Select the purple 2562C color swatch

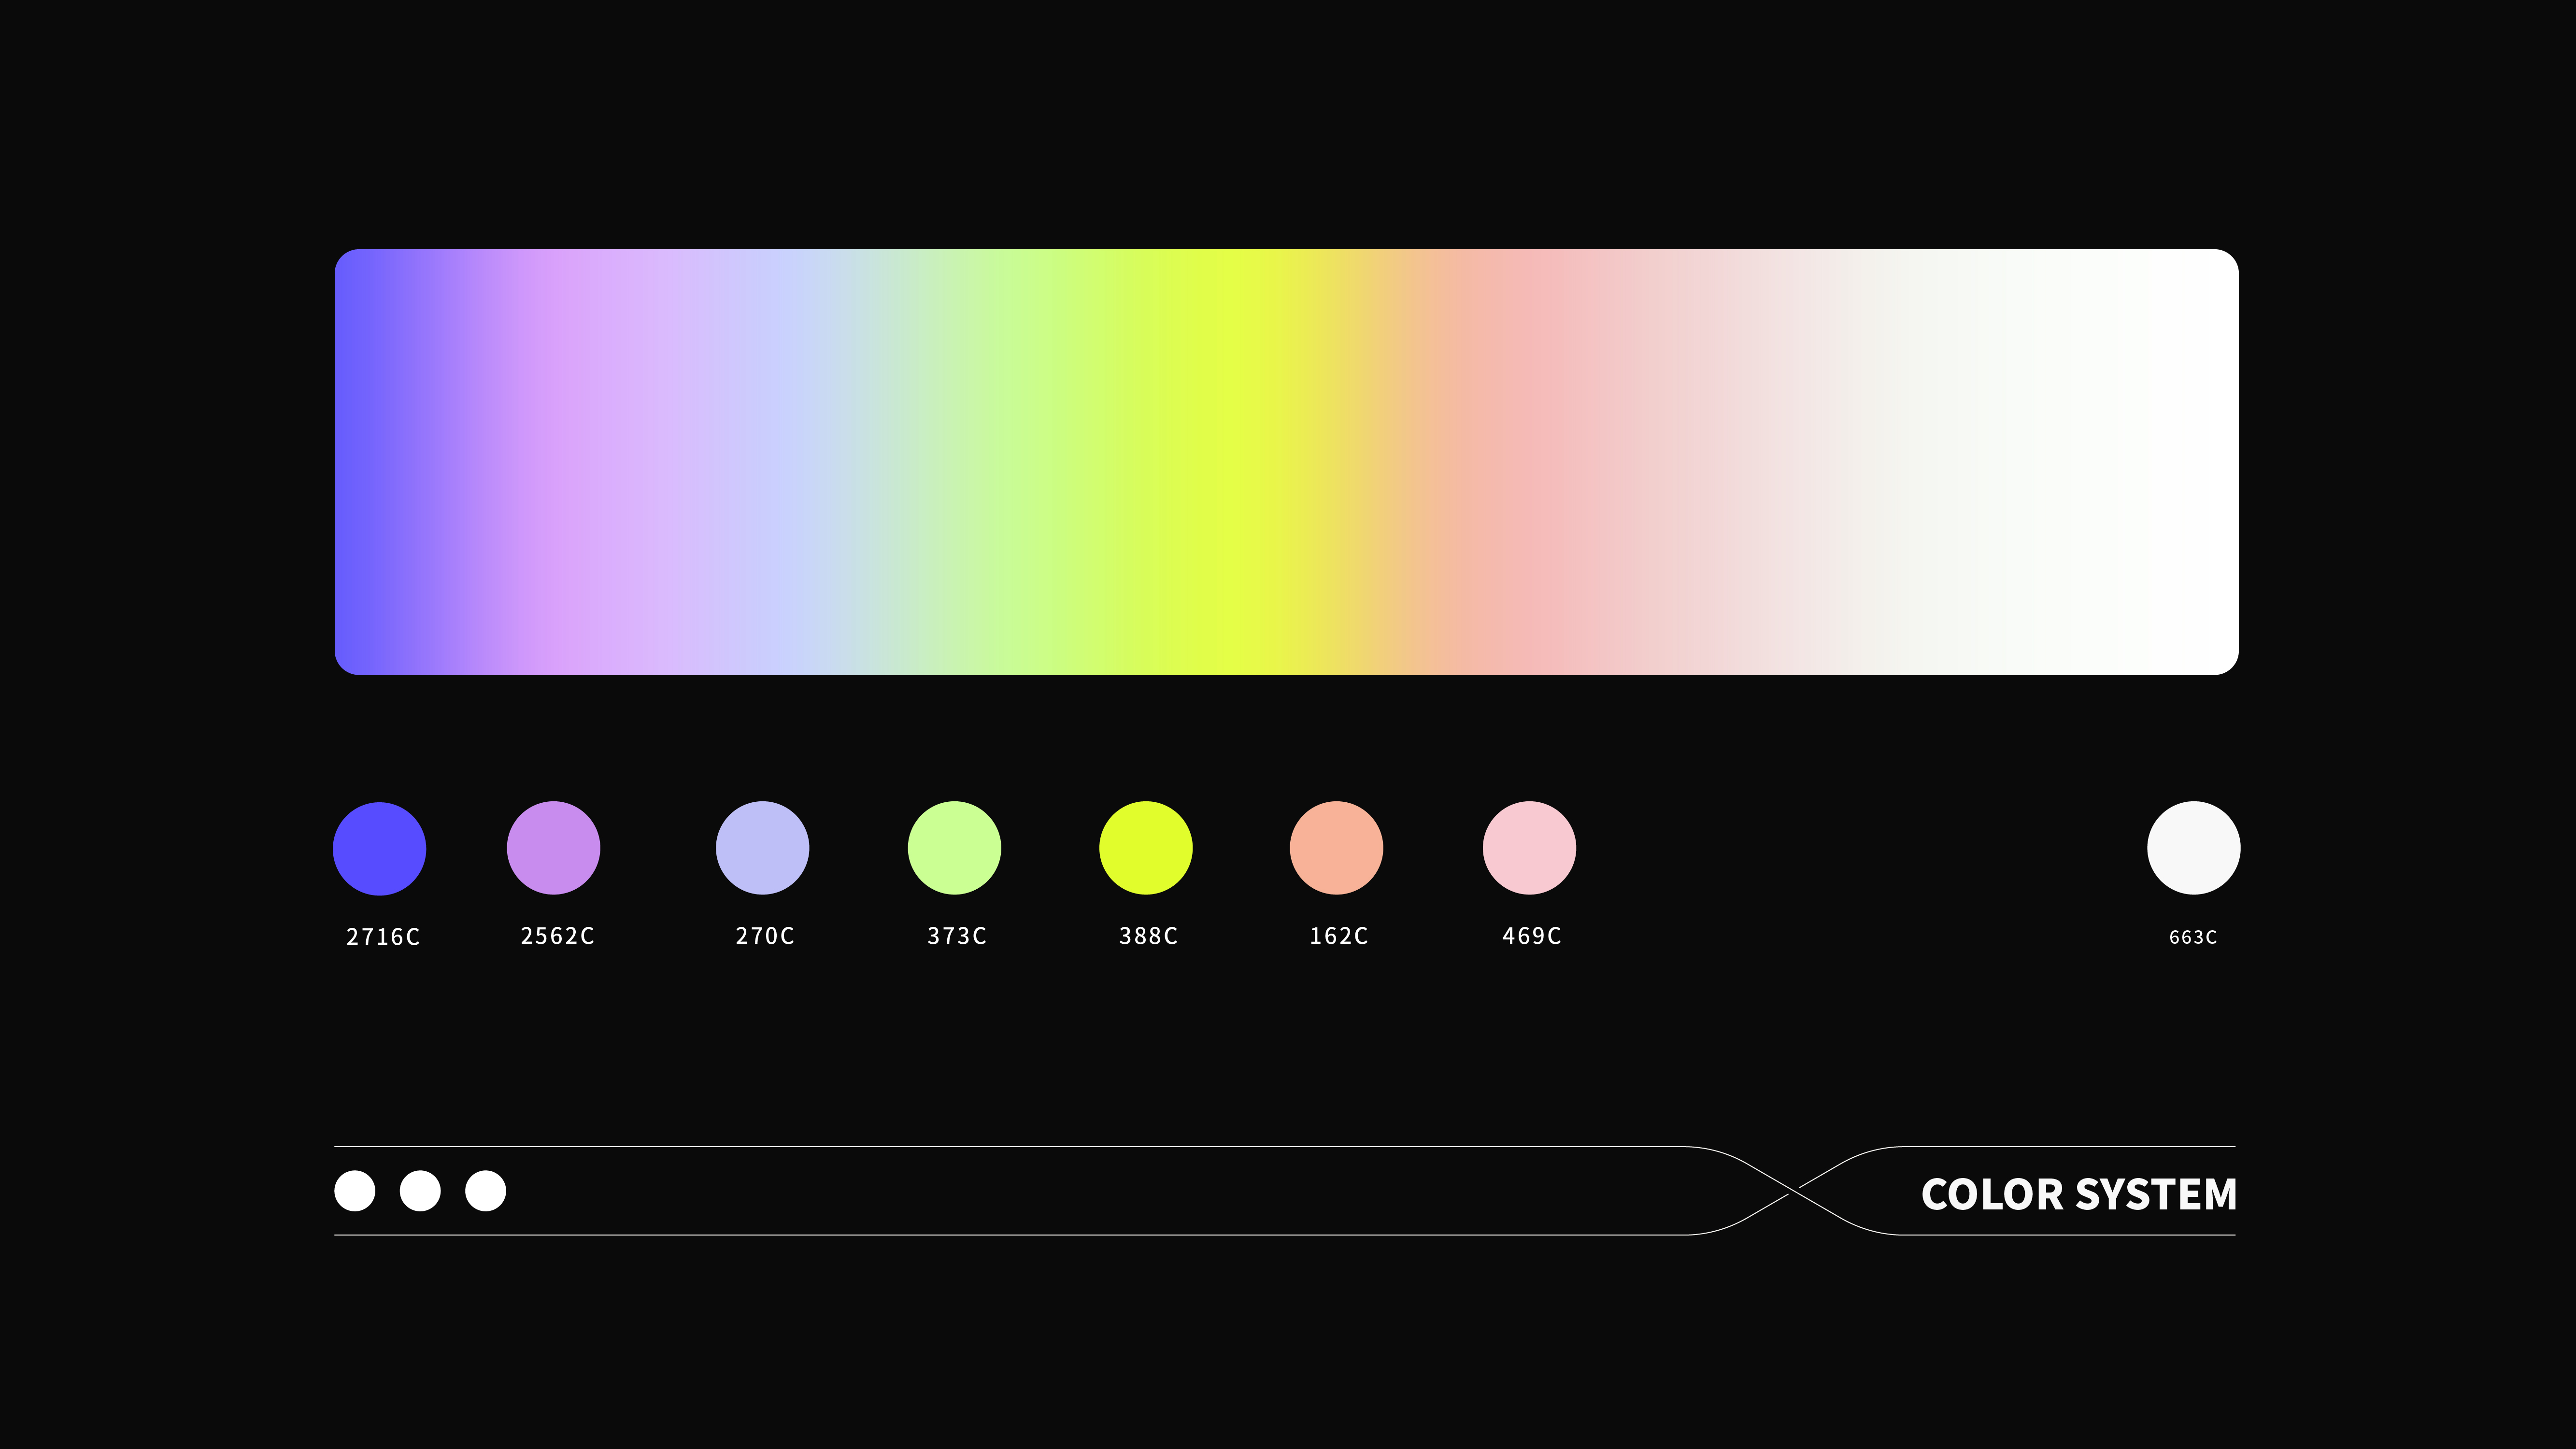[554, 848]
